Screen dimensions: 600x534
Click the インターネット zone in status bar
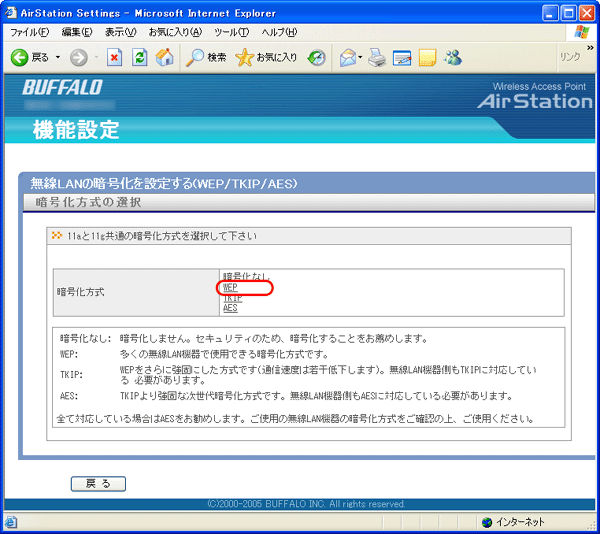[x=518, y=522]
